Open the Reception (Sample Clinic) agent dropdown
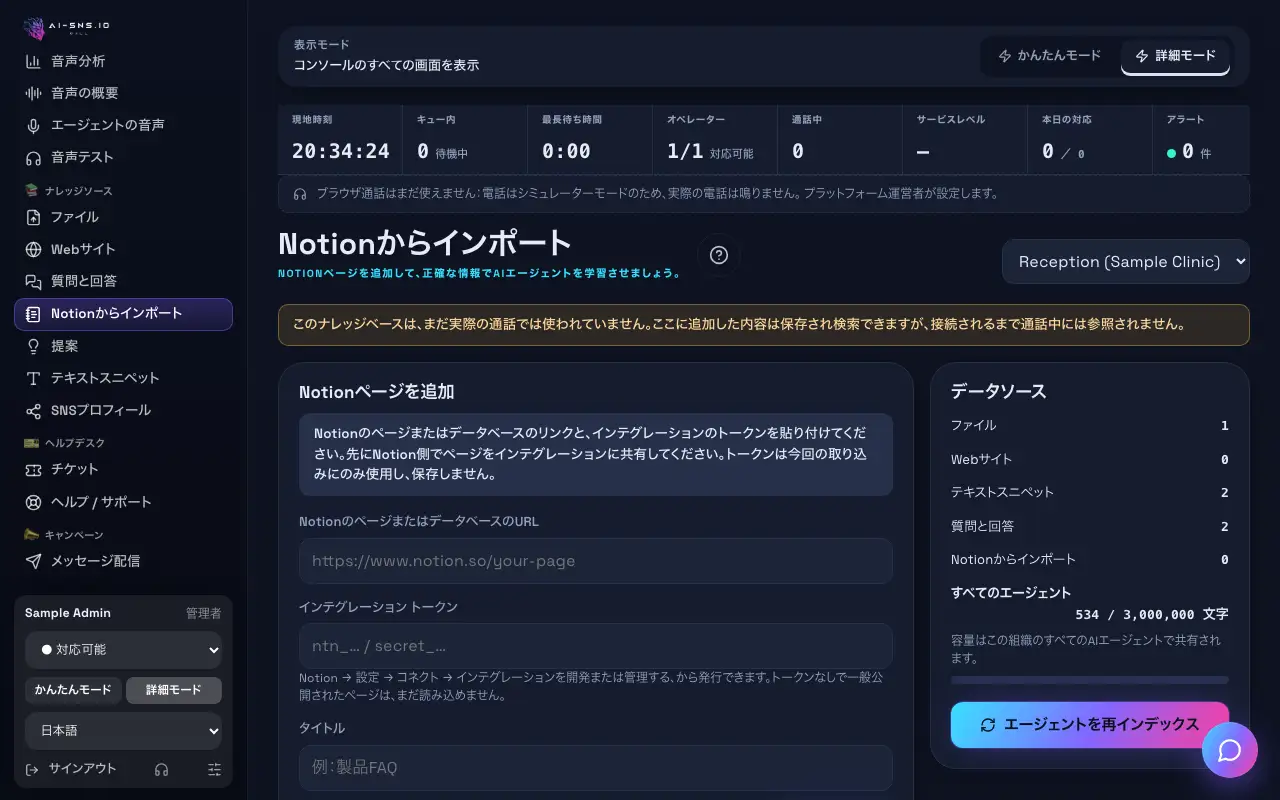Screen dimensions: 1280x800 click(x=1126, y=262)
